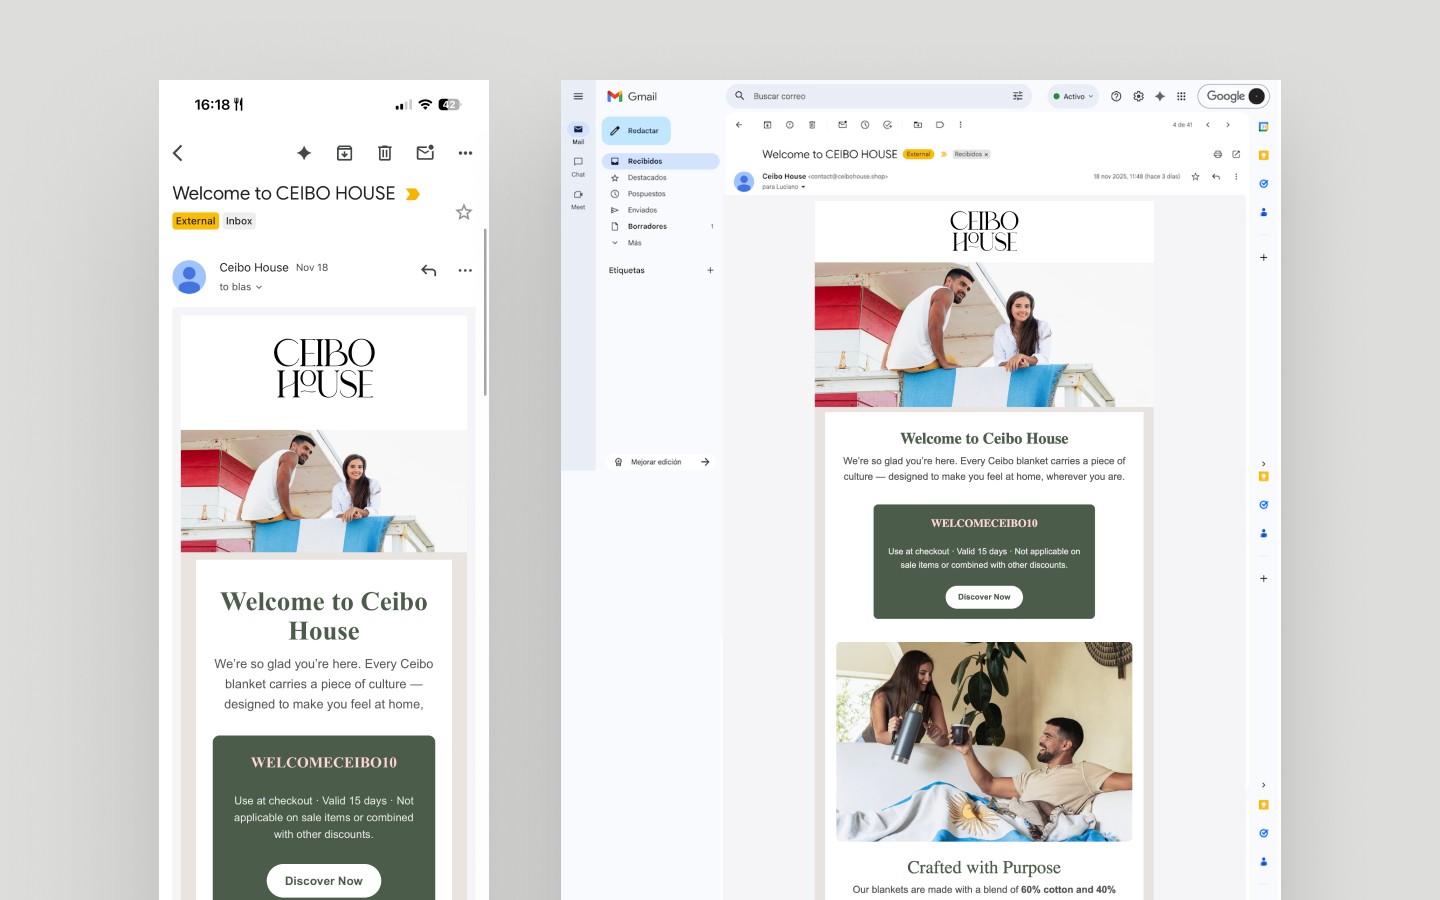
Task: Open the Google apps grid
Action: pyautogui.click(x=1181, y=96)
